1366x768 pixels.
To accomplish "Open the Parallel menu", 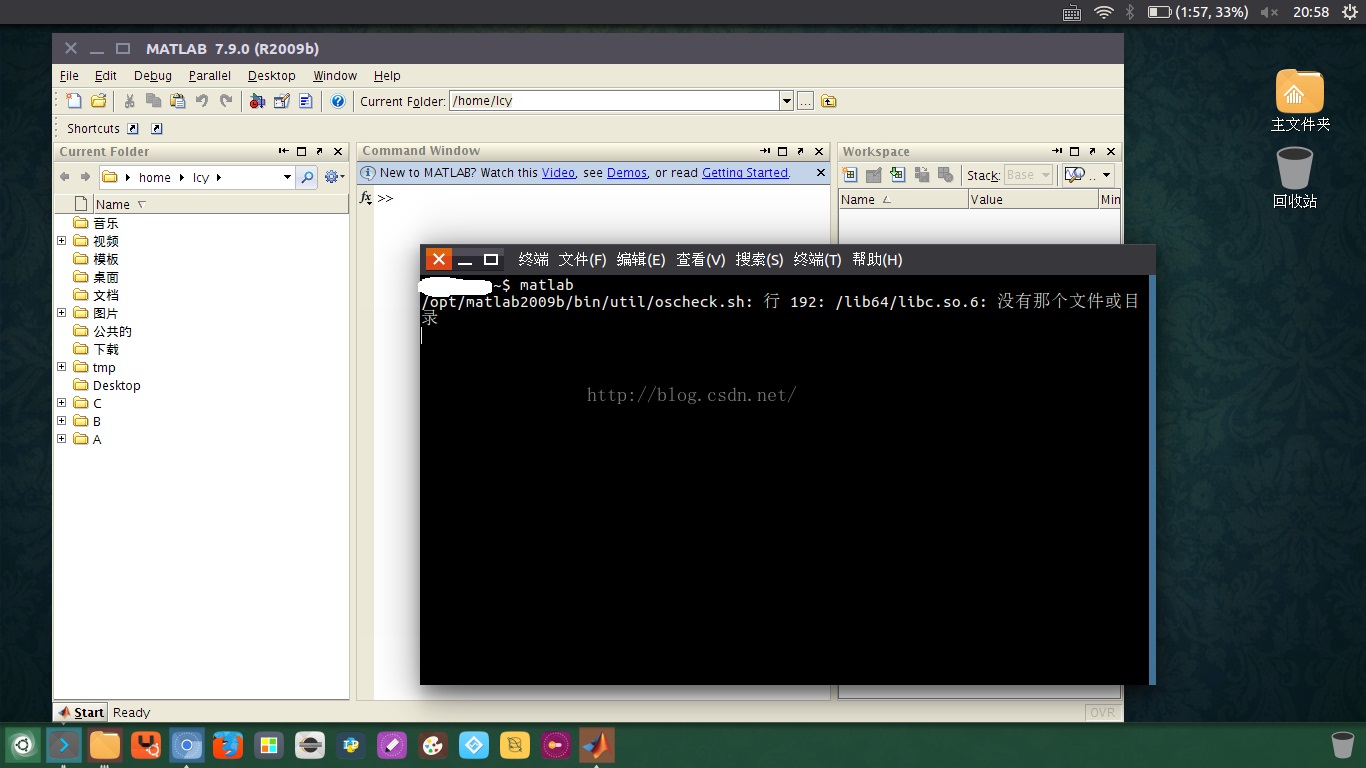I will point(210,75).
